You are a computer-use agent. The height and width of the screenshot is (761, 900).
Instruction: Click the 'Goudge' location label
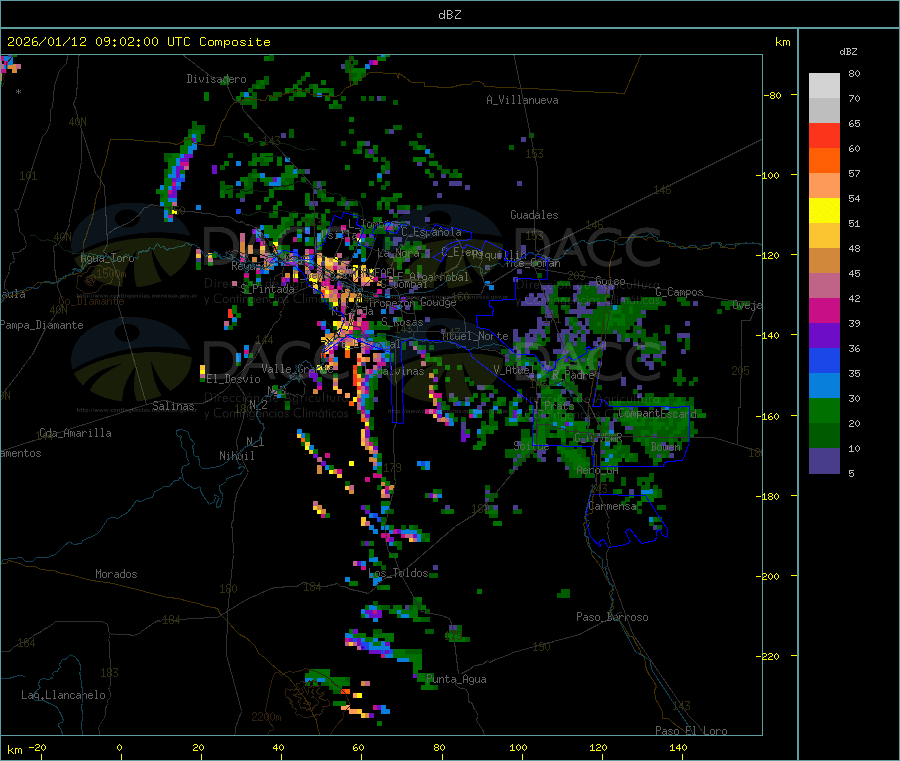point(439,302)
